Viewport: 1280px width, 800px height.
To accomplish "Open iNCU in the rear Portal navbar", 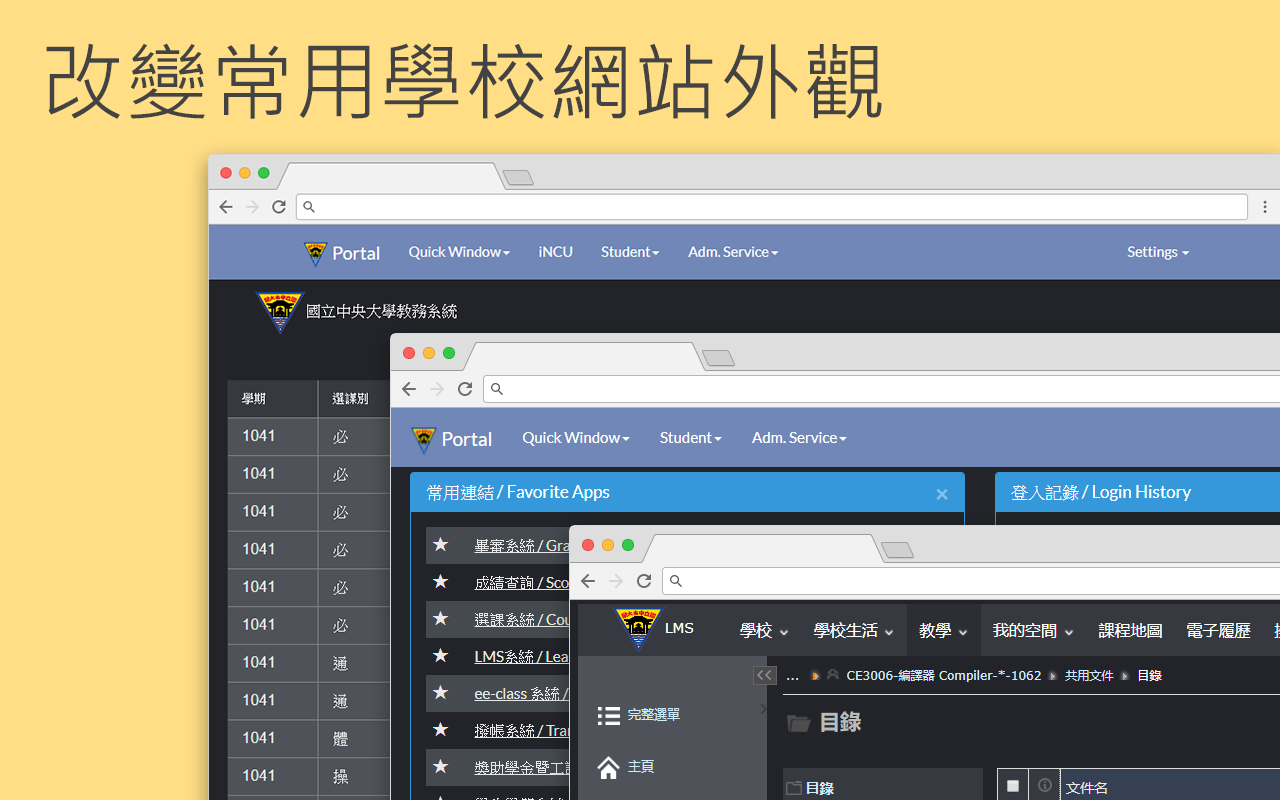I will click(x=556, y=252).
